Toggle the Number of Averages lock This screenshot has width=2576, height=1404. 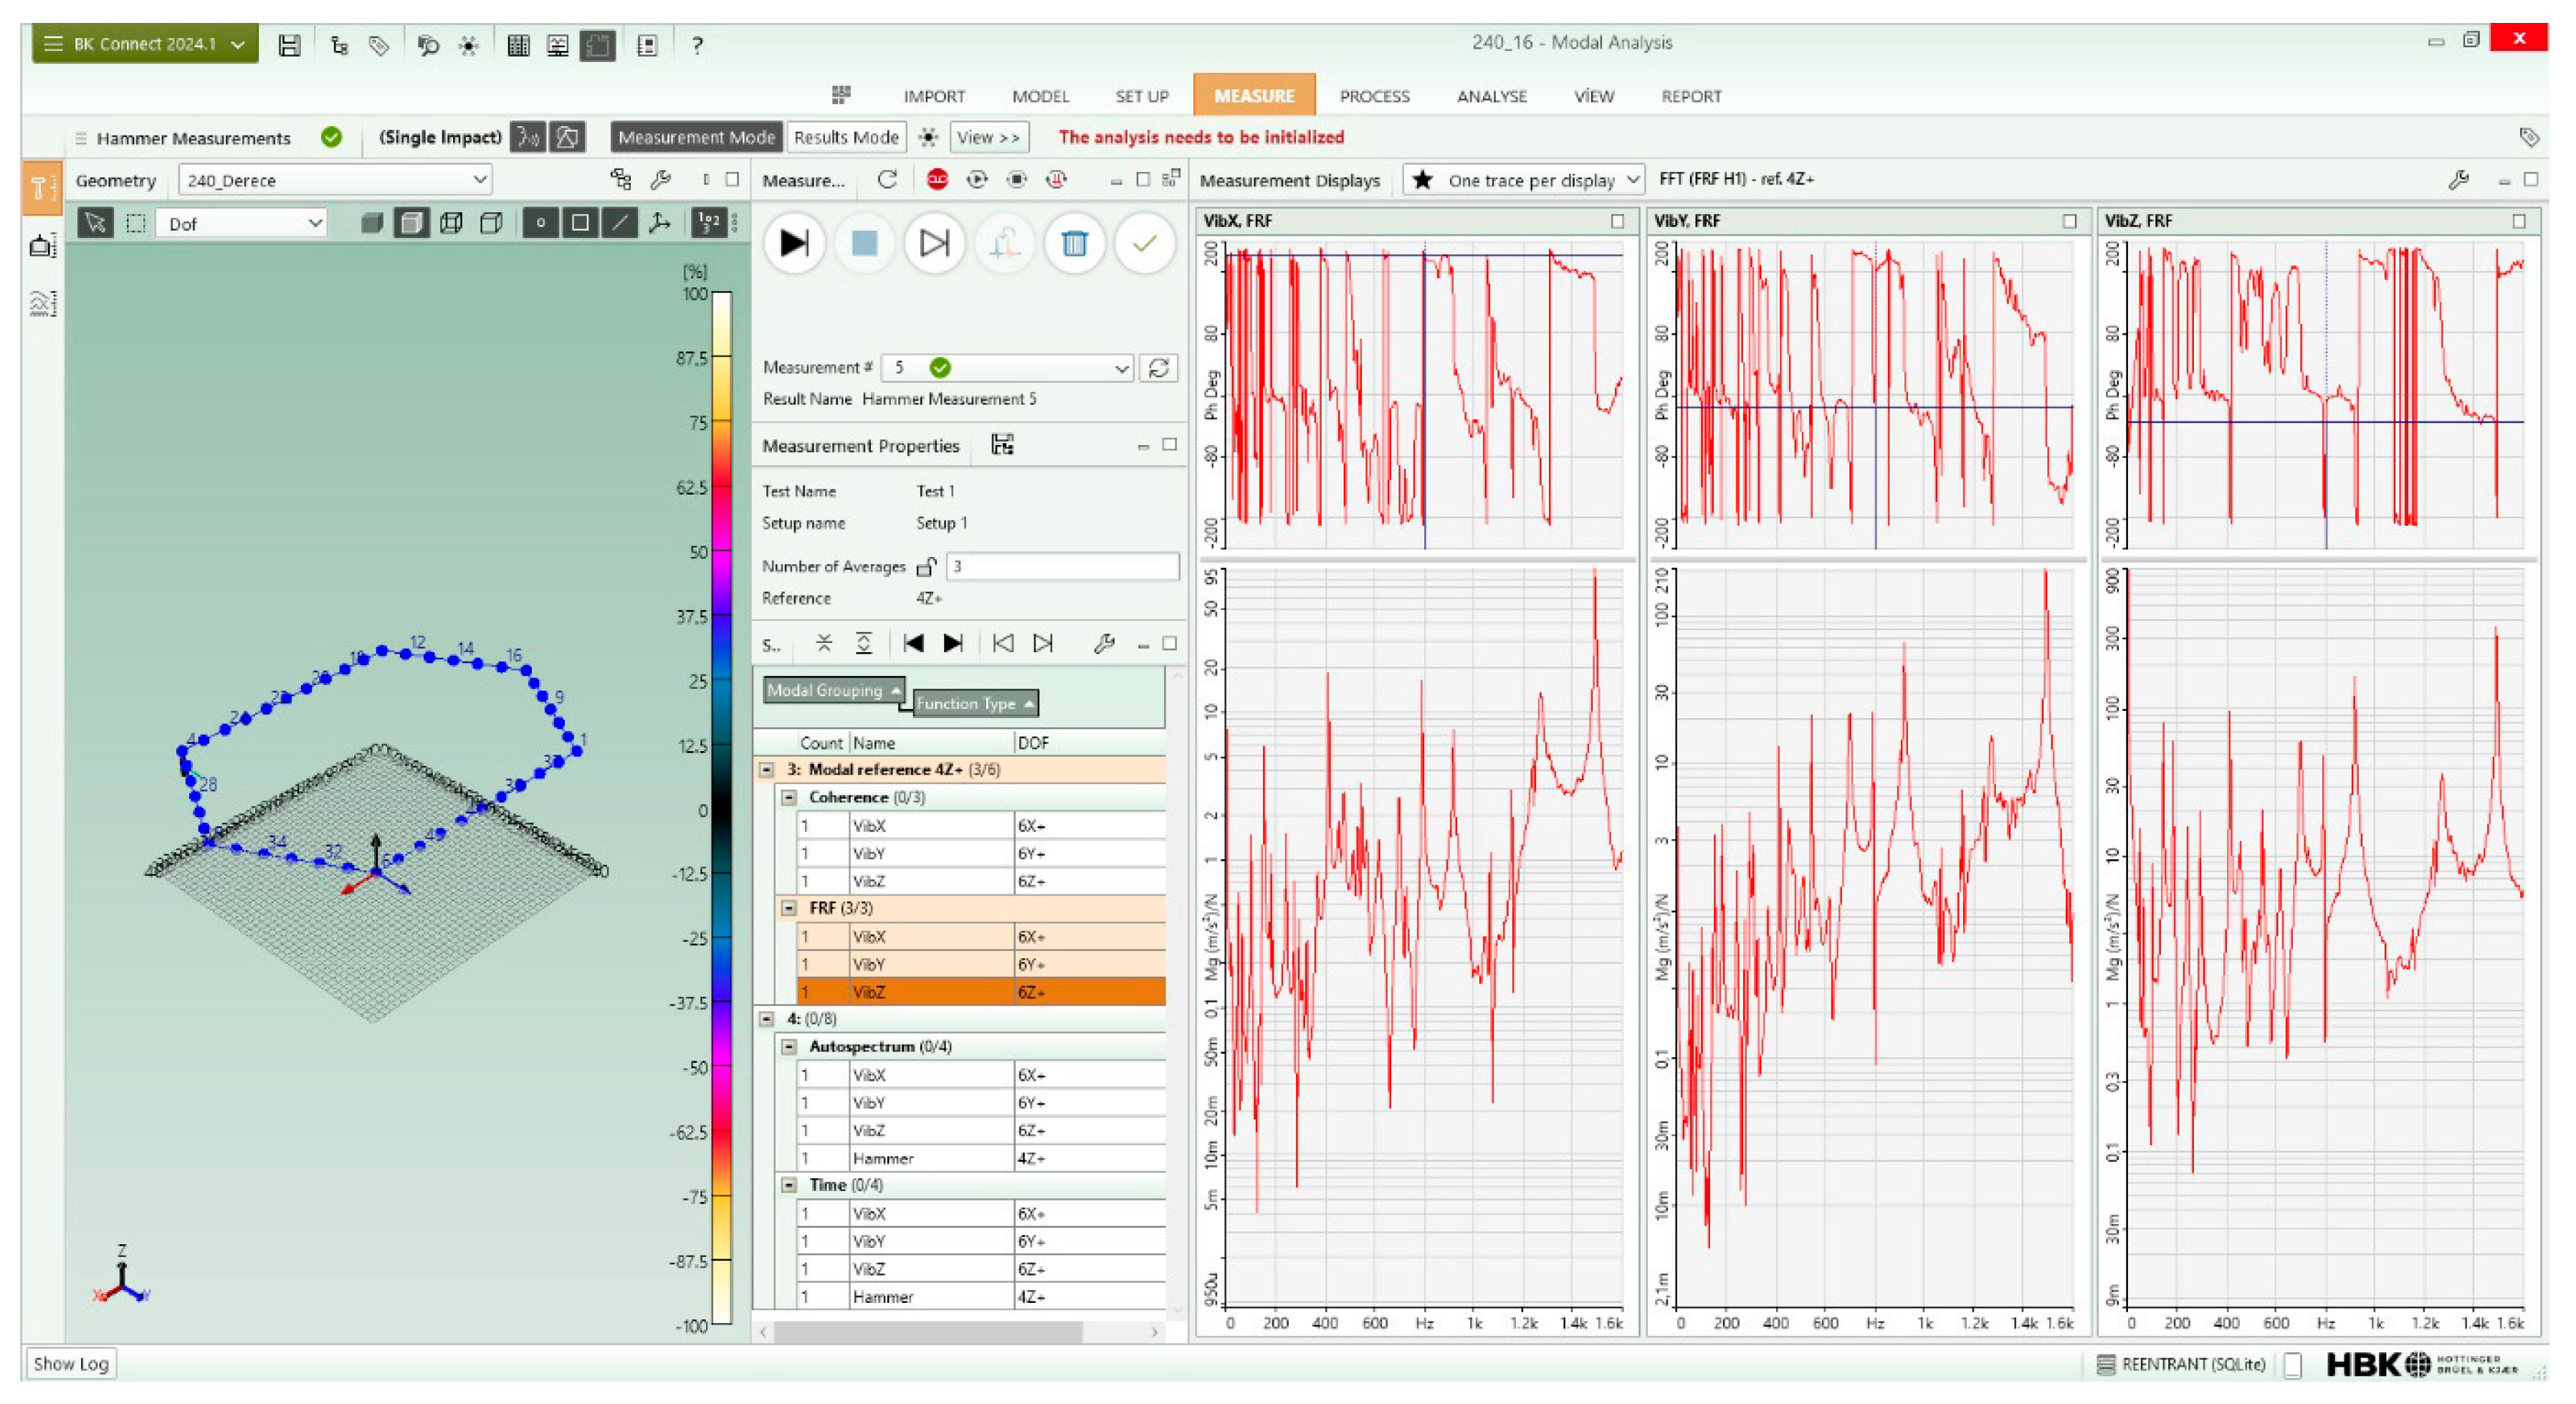[x=926, y=567]
